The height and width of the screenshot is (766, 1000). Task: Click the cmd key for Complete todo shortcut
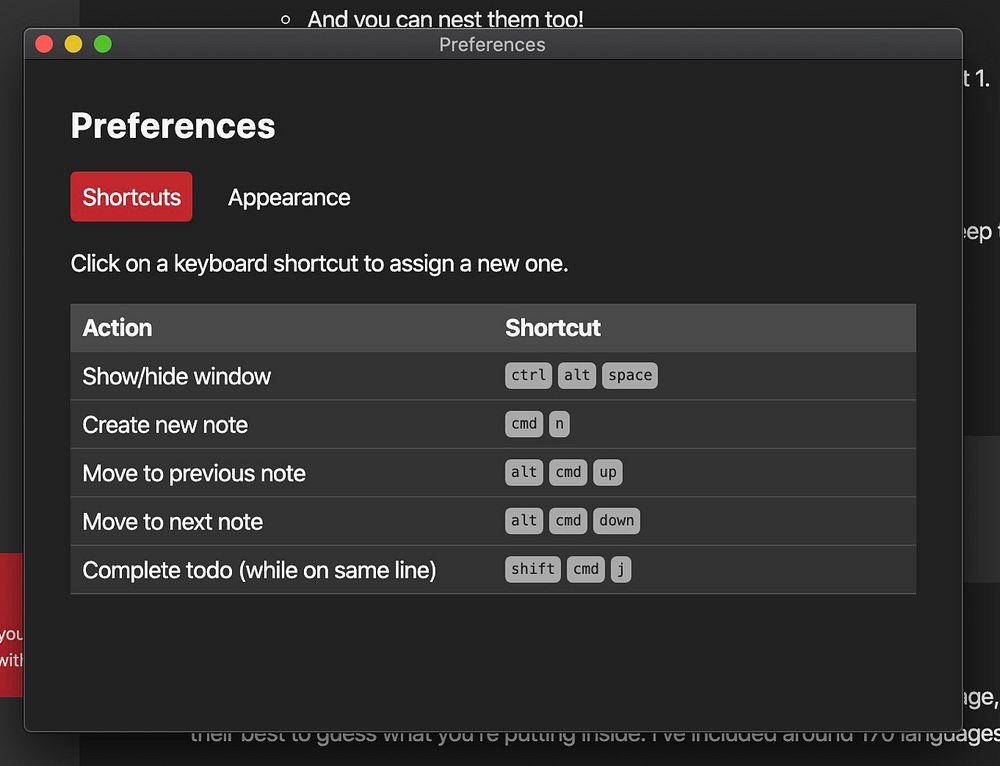point(586,570)
